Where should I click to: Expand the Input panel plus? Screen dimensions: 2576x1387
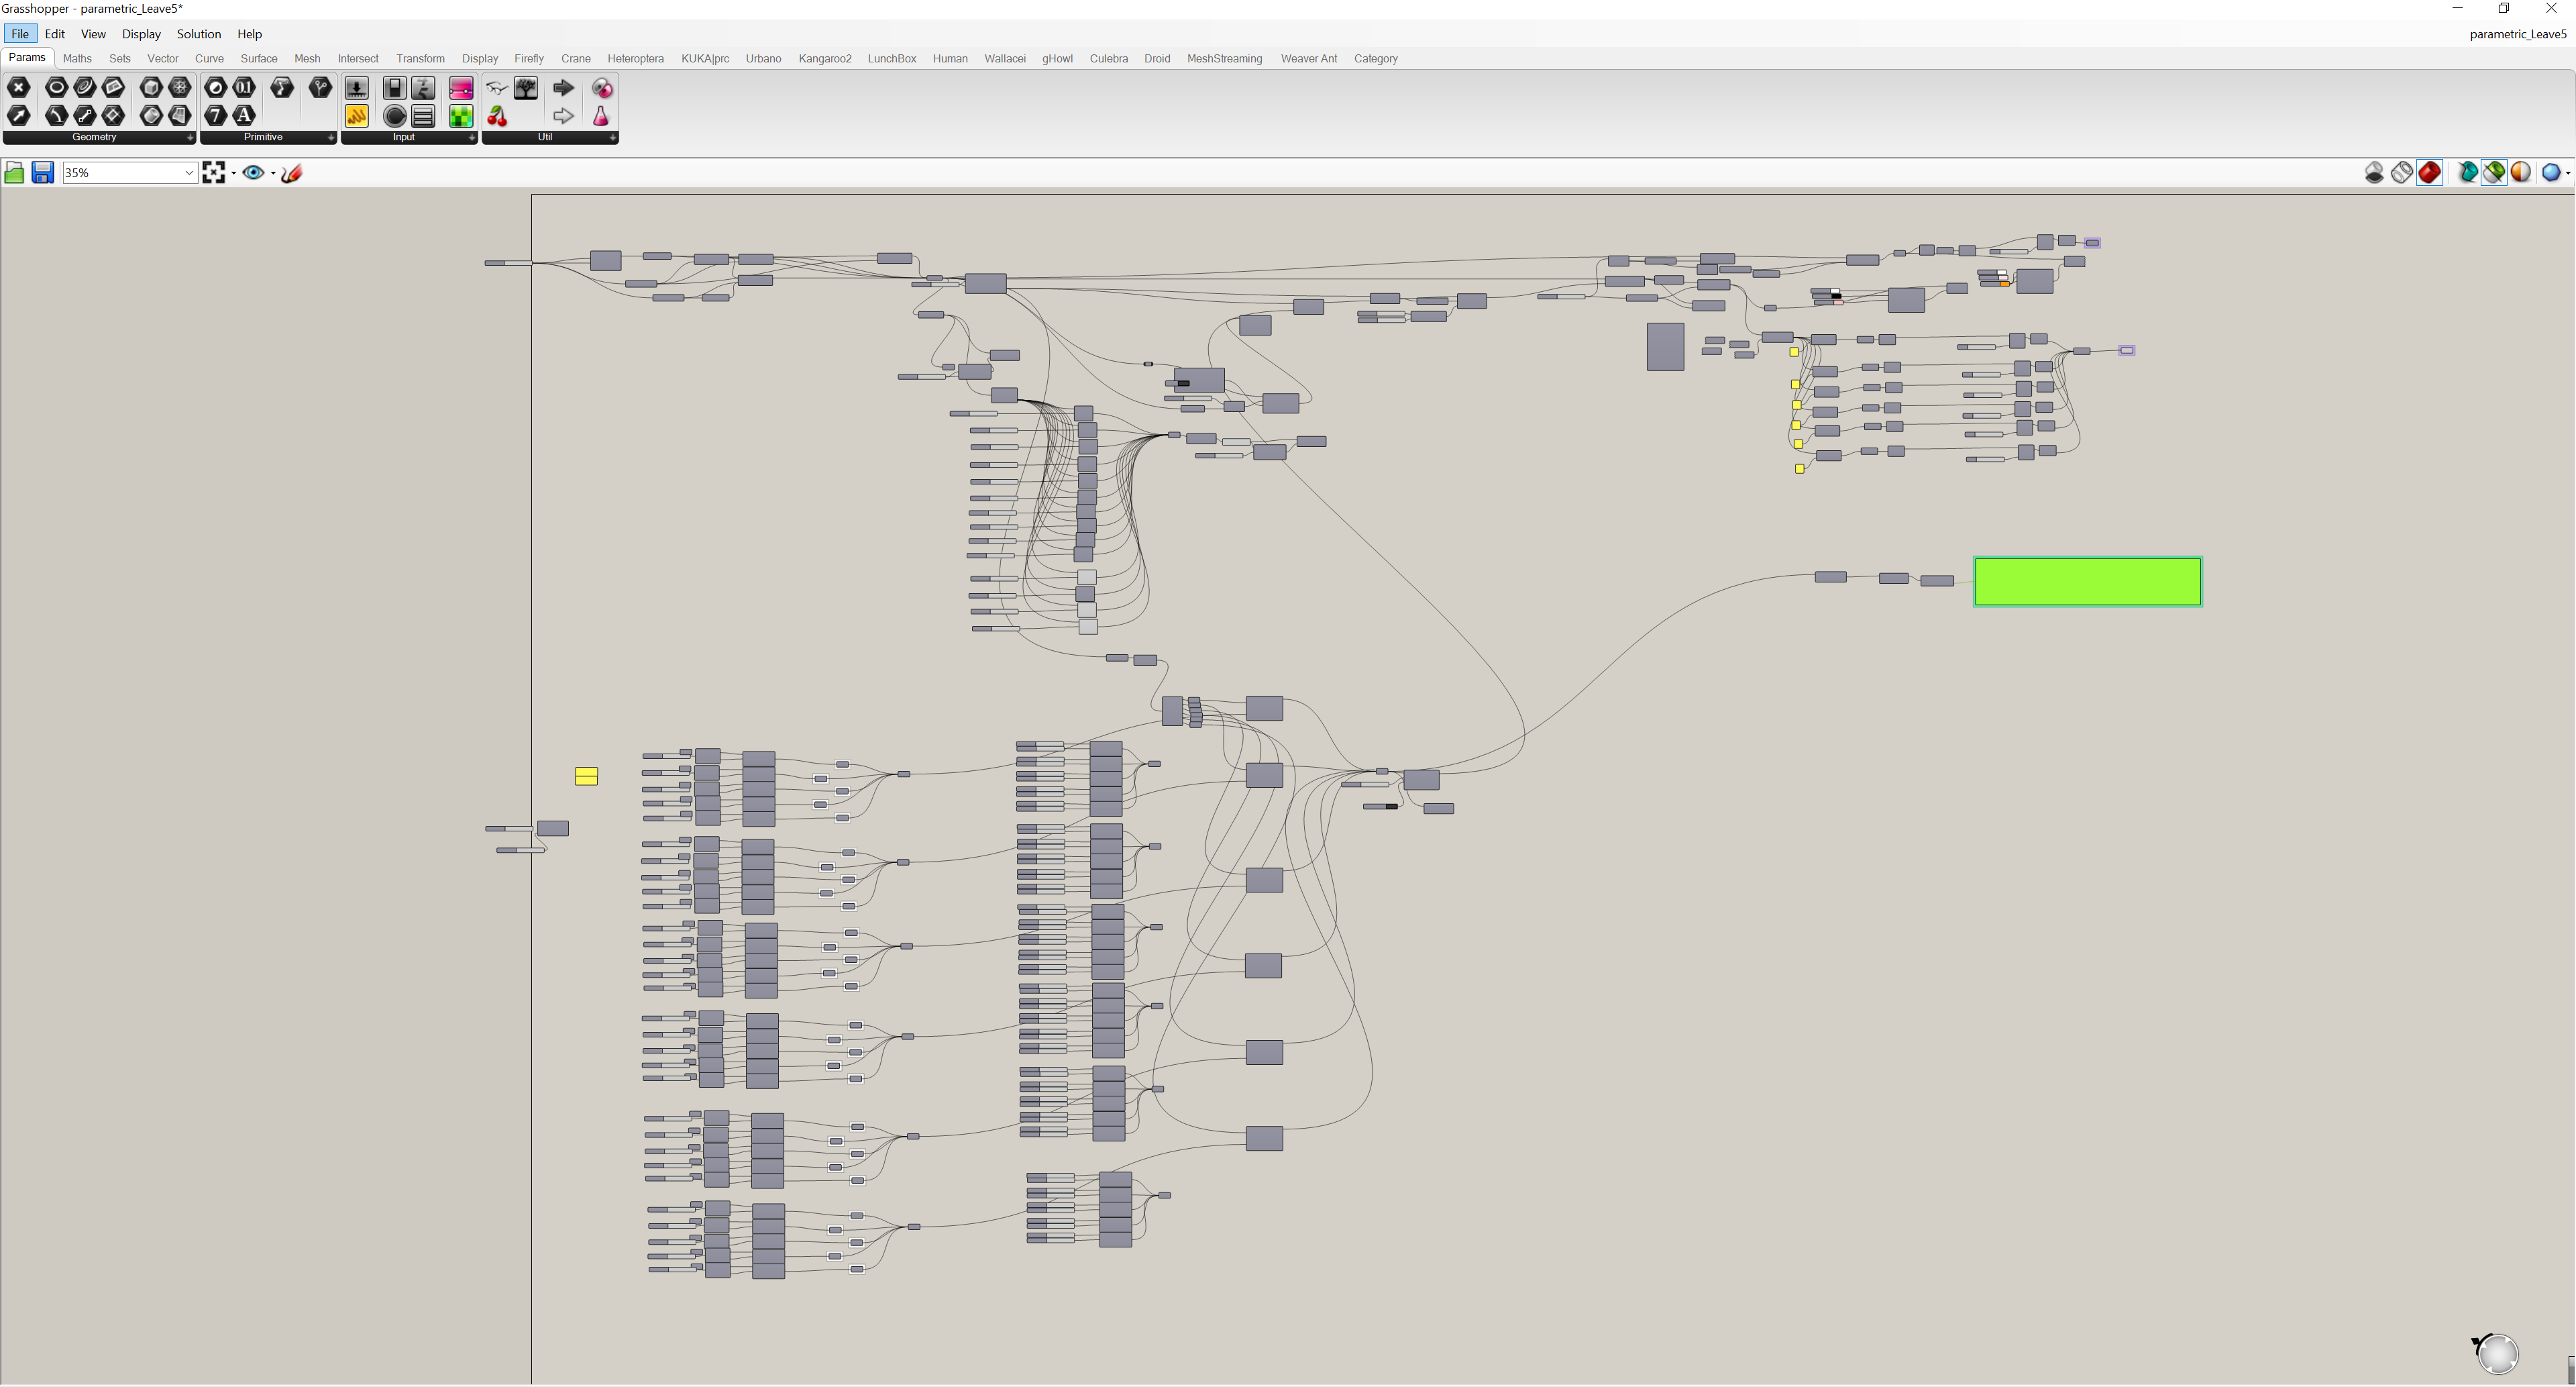pyautogui.click(x=472, y=138)
